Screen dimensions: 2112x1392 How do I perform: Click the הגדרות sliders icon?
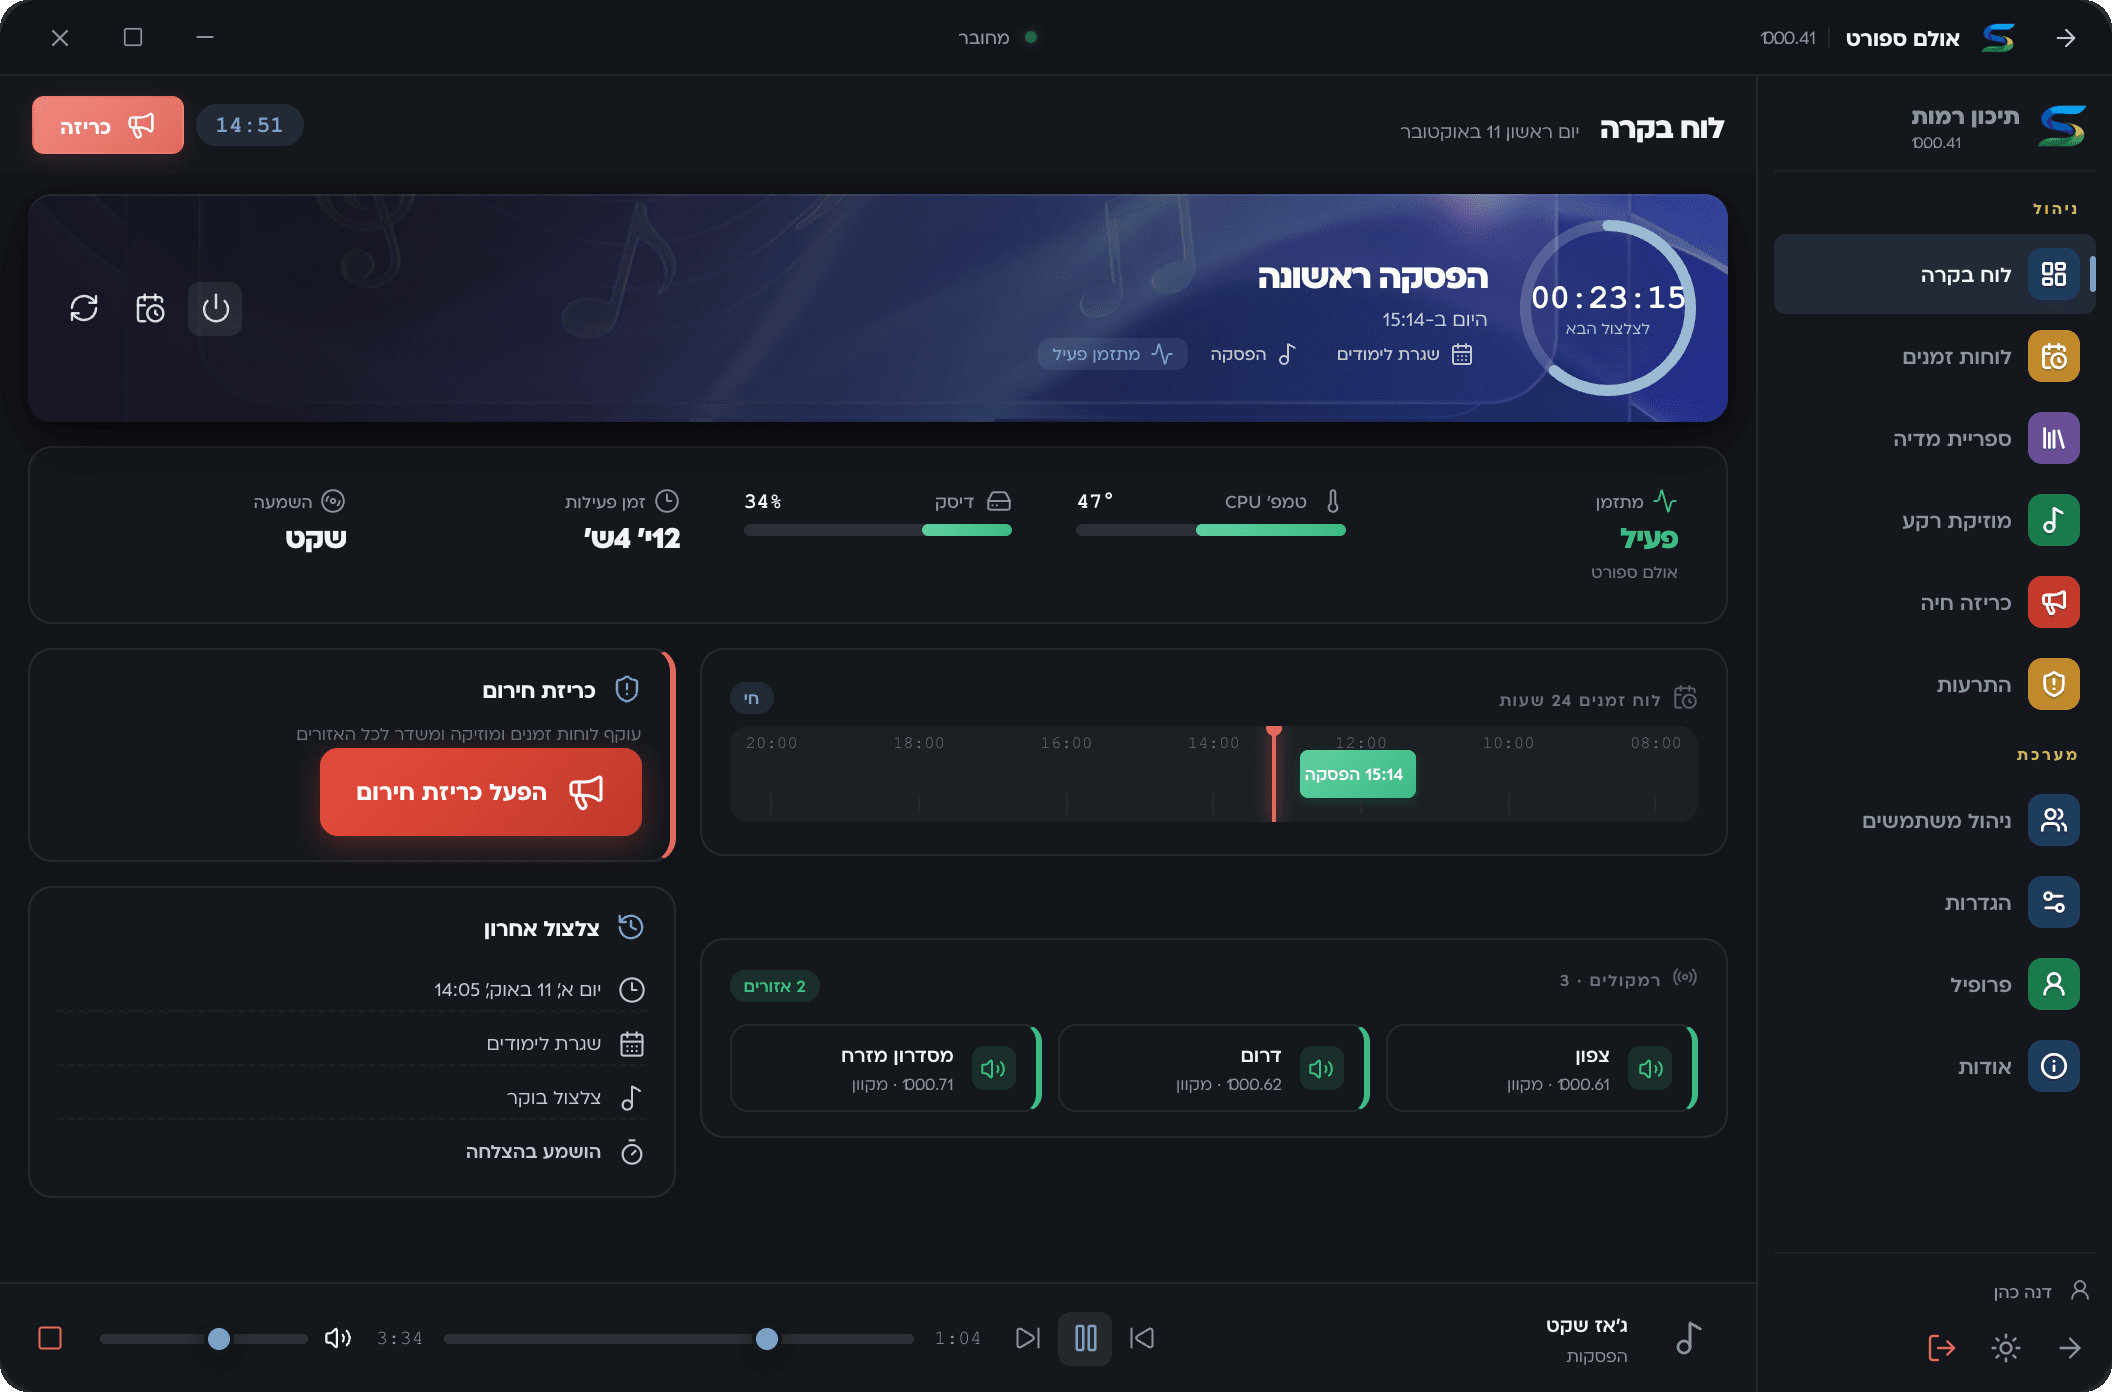click(x=2054, y=902)
